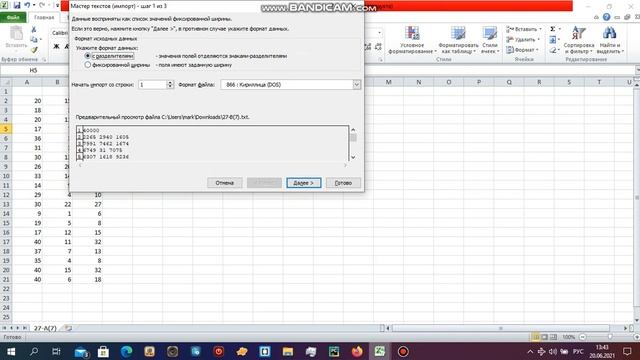This screenshot has width=640, height=360.
Task: Click the AutoSum sigma icon
Action: pos(553,29)
